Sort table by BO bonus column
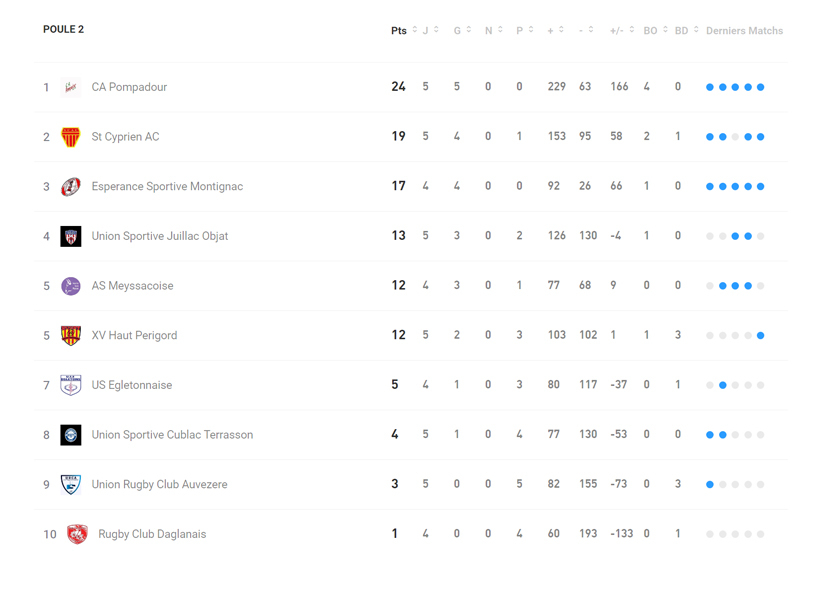The width and height of the screenshot is (822, 595). pos(655,31)
